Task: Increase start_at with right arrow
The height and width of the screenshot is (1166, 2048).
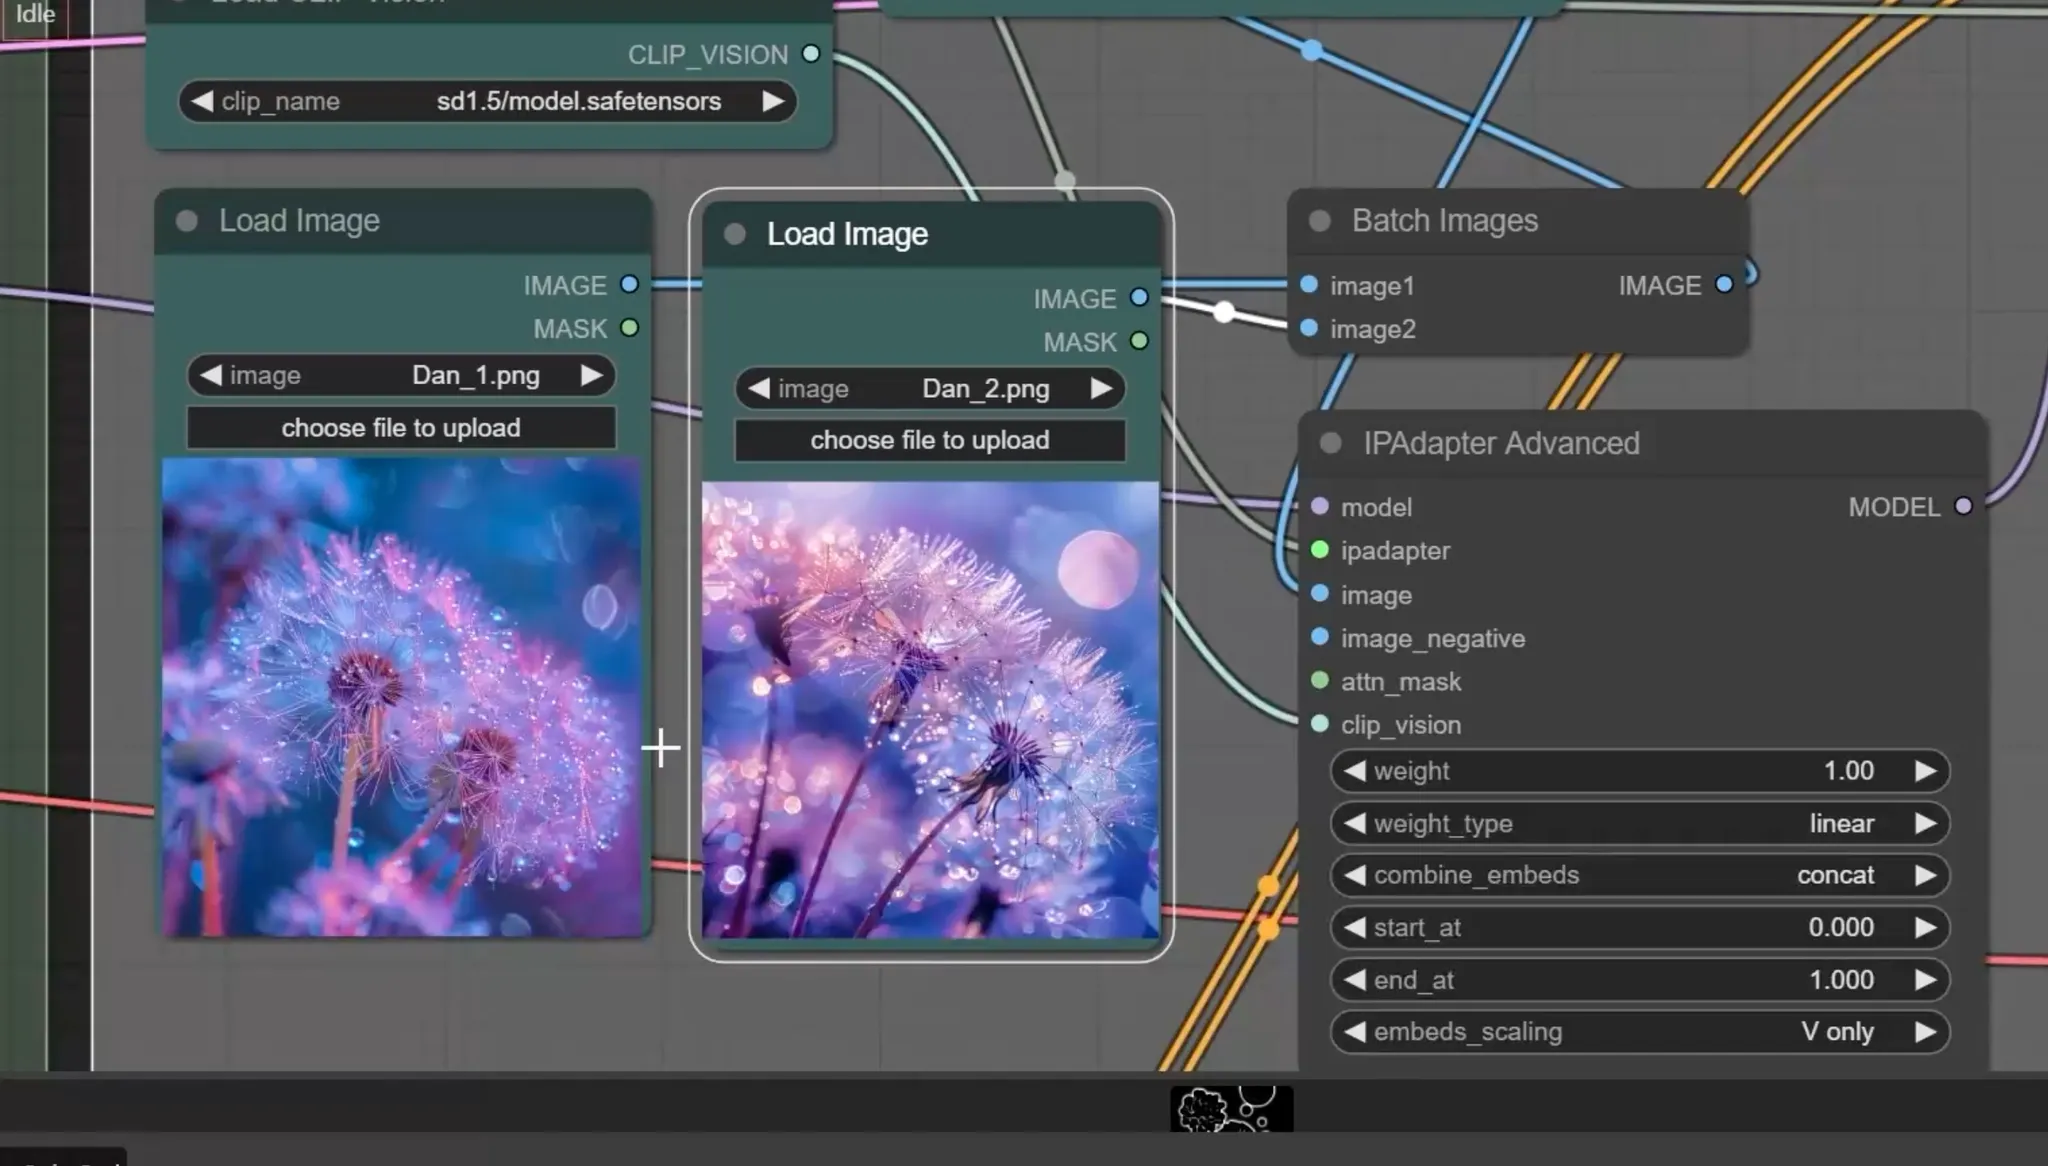Action: point(1925,927)
